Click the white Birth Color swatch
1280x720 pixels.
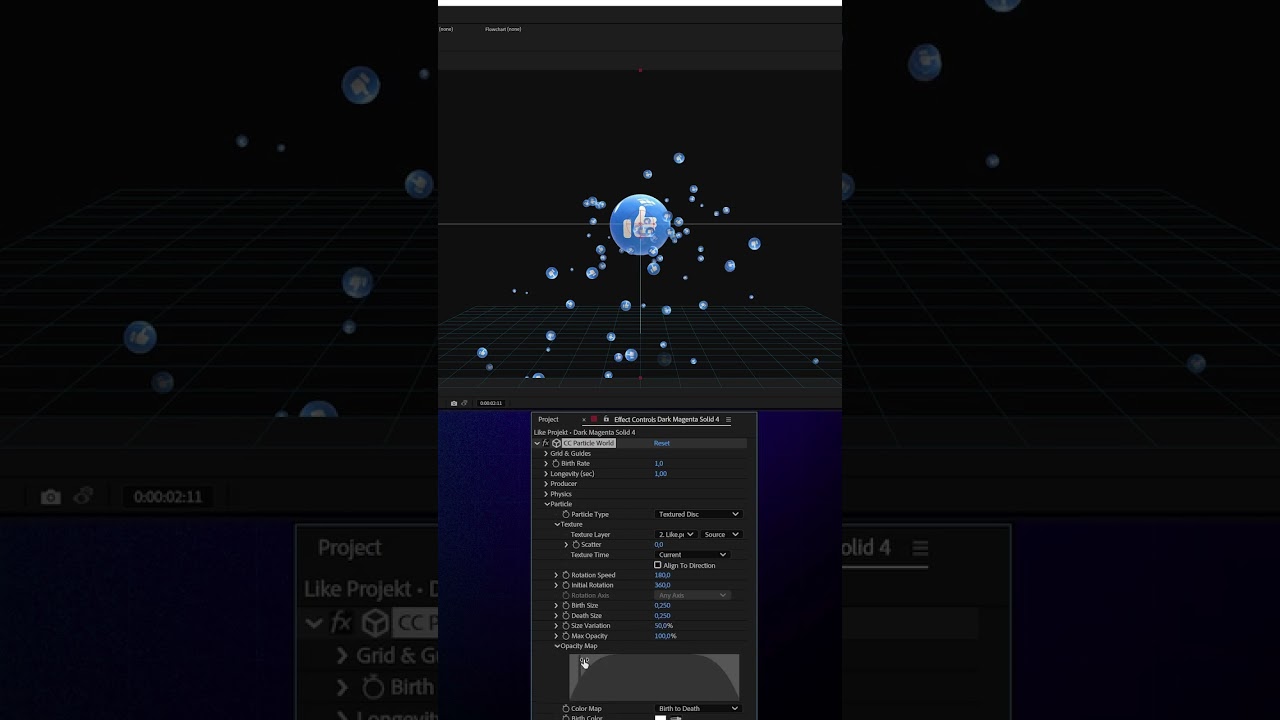point(660,718)
